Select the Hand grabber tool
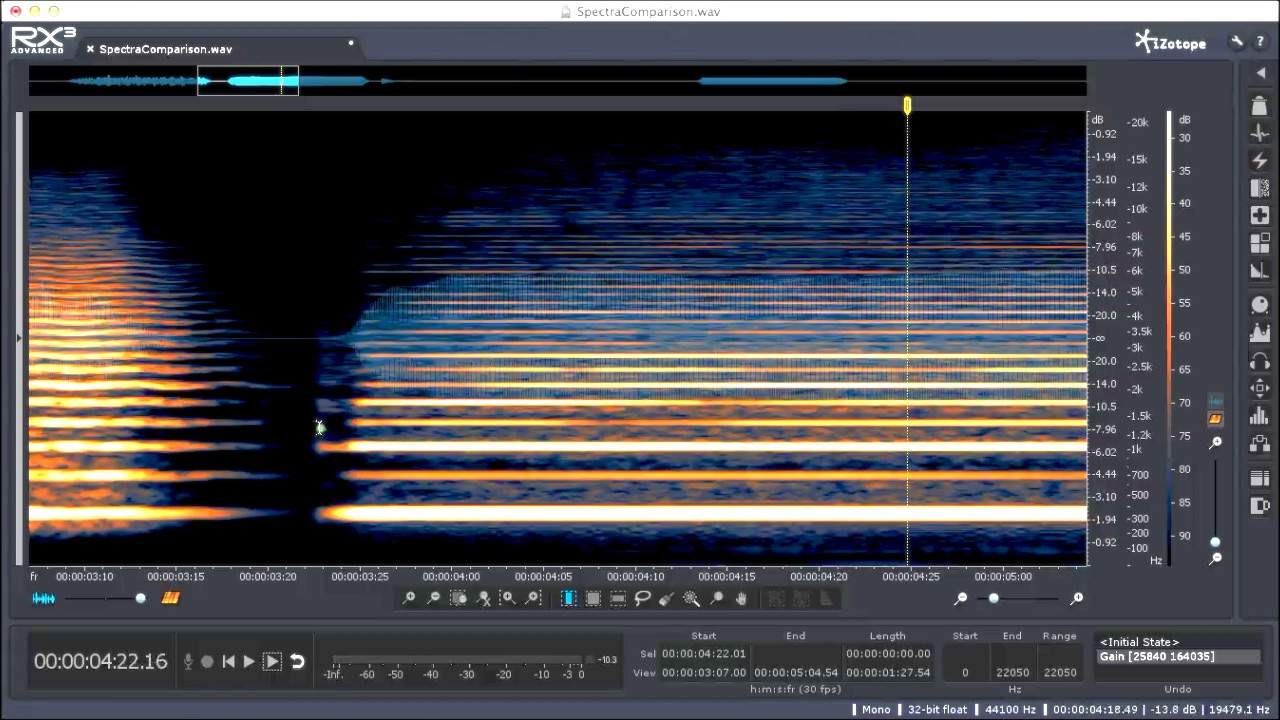The image size is (1280, 720). point(742,598)
